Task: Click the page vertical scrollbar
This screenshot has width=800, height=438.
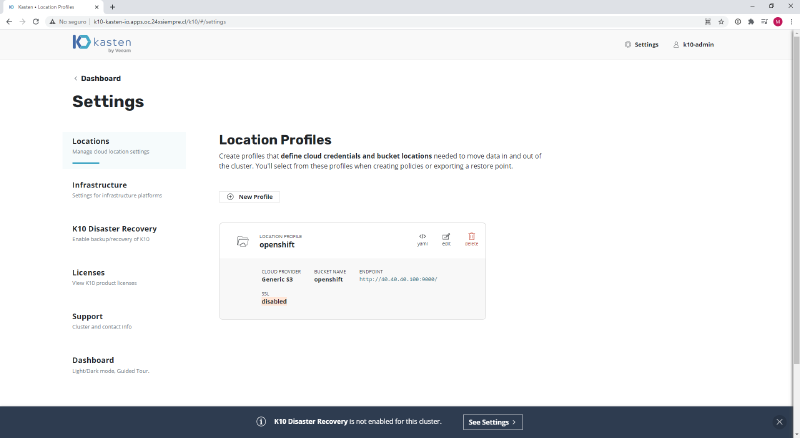Action: [x=796, y=199]
